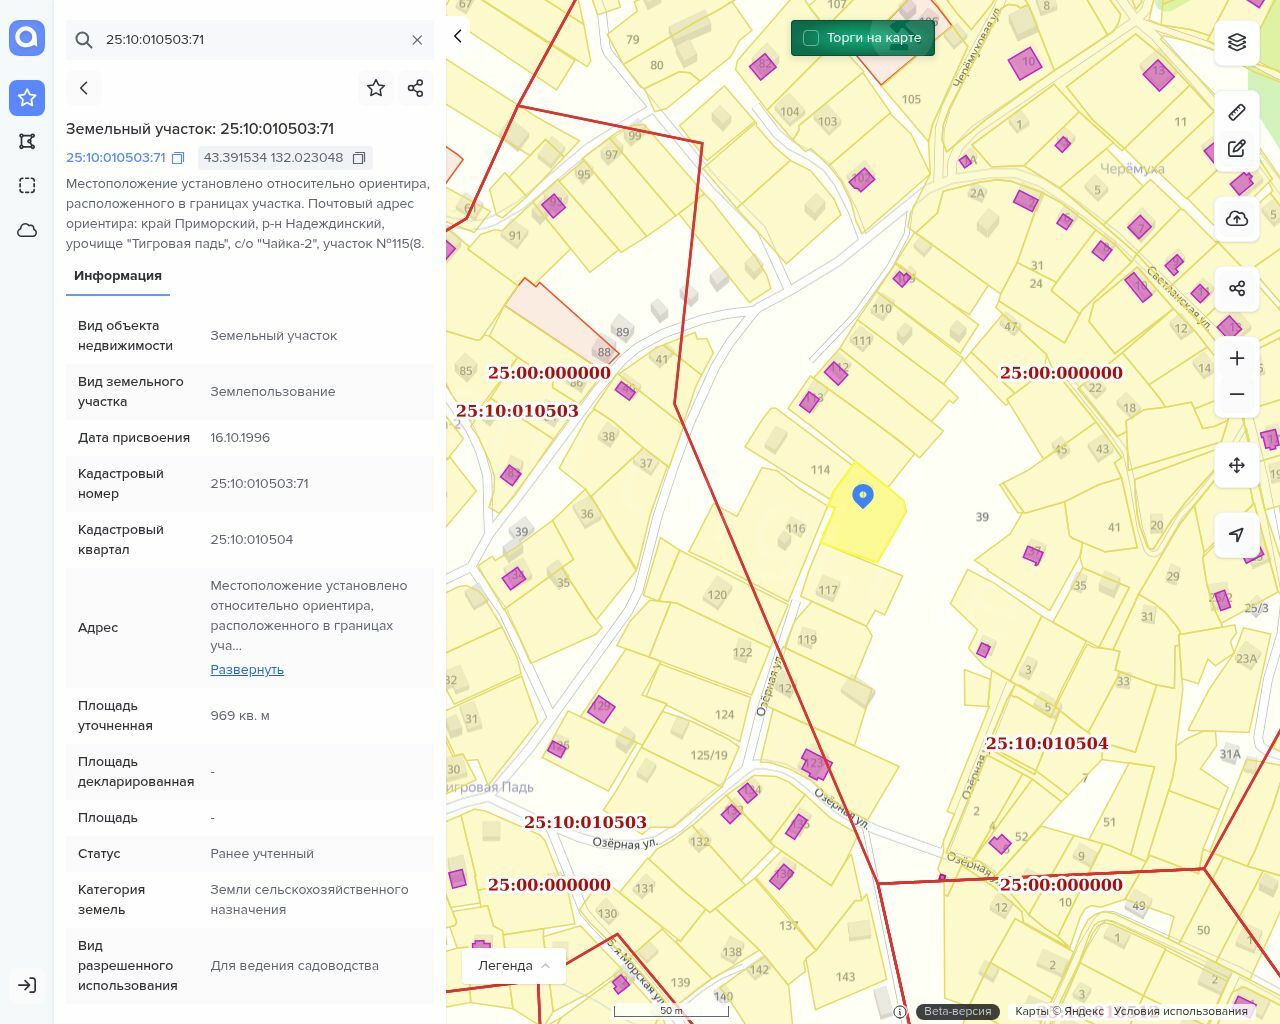Select the ruler measurement tool
The height and width of the screenshot is (1024, 1280).
[1237, 112]
